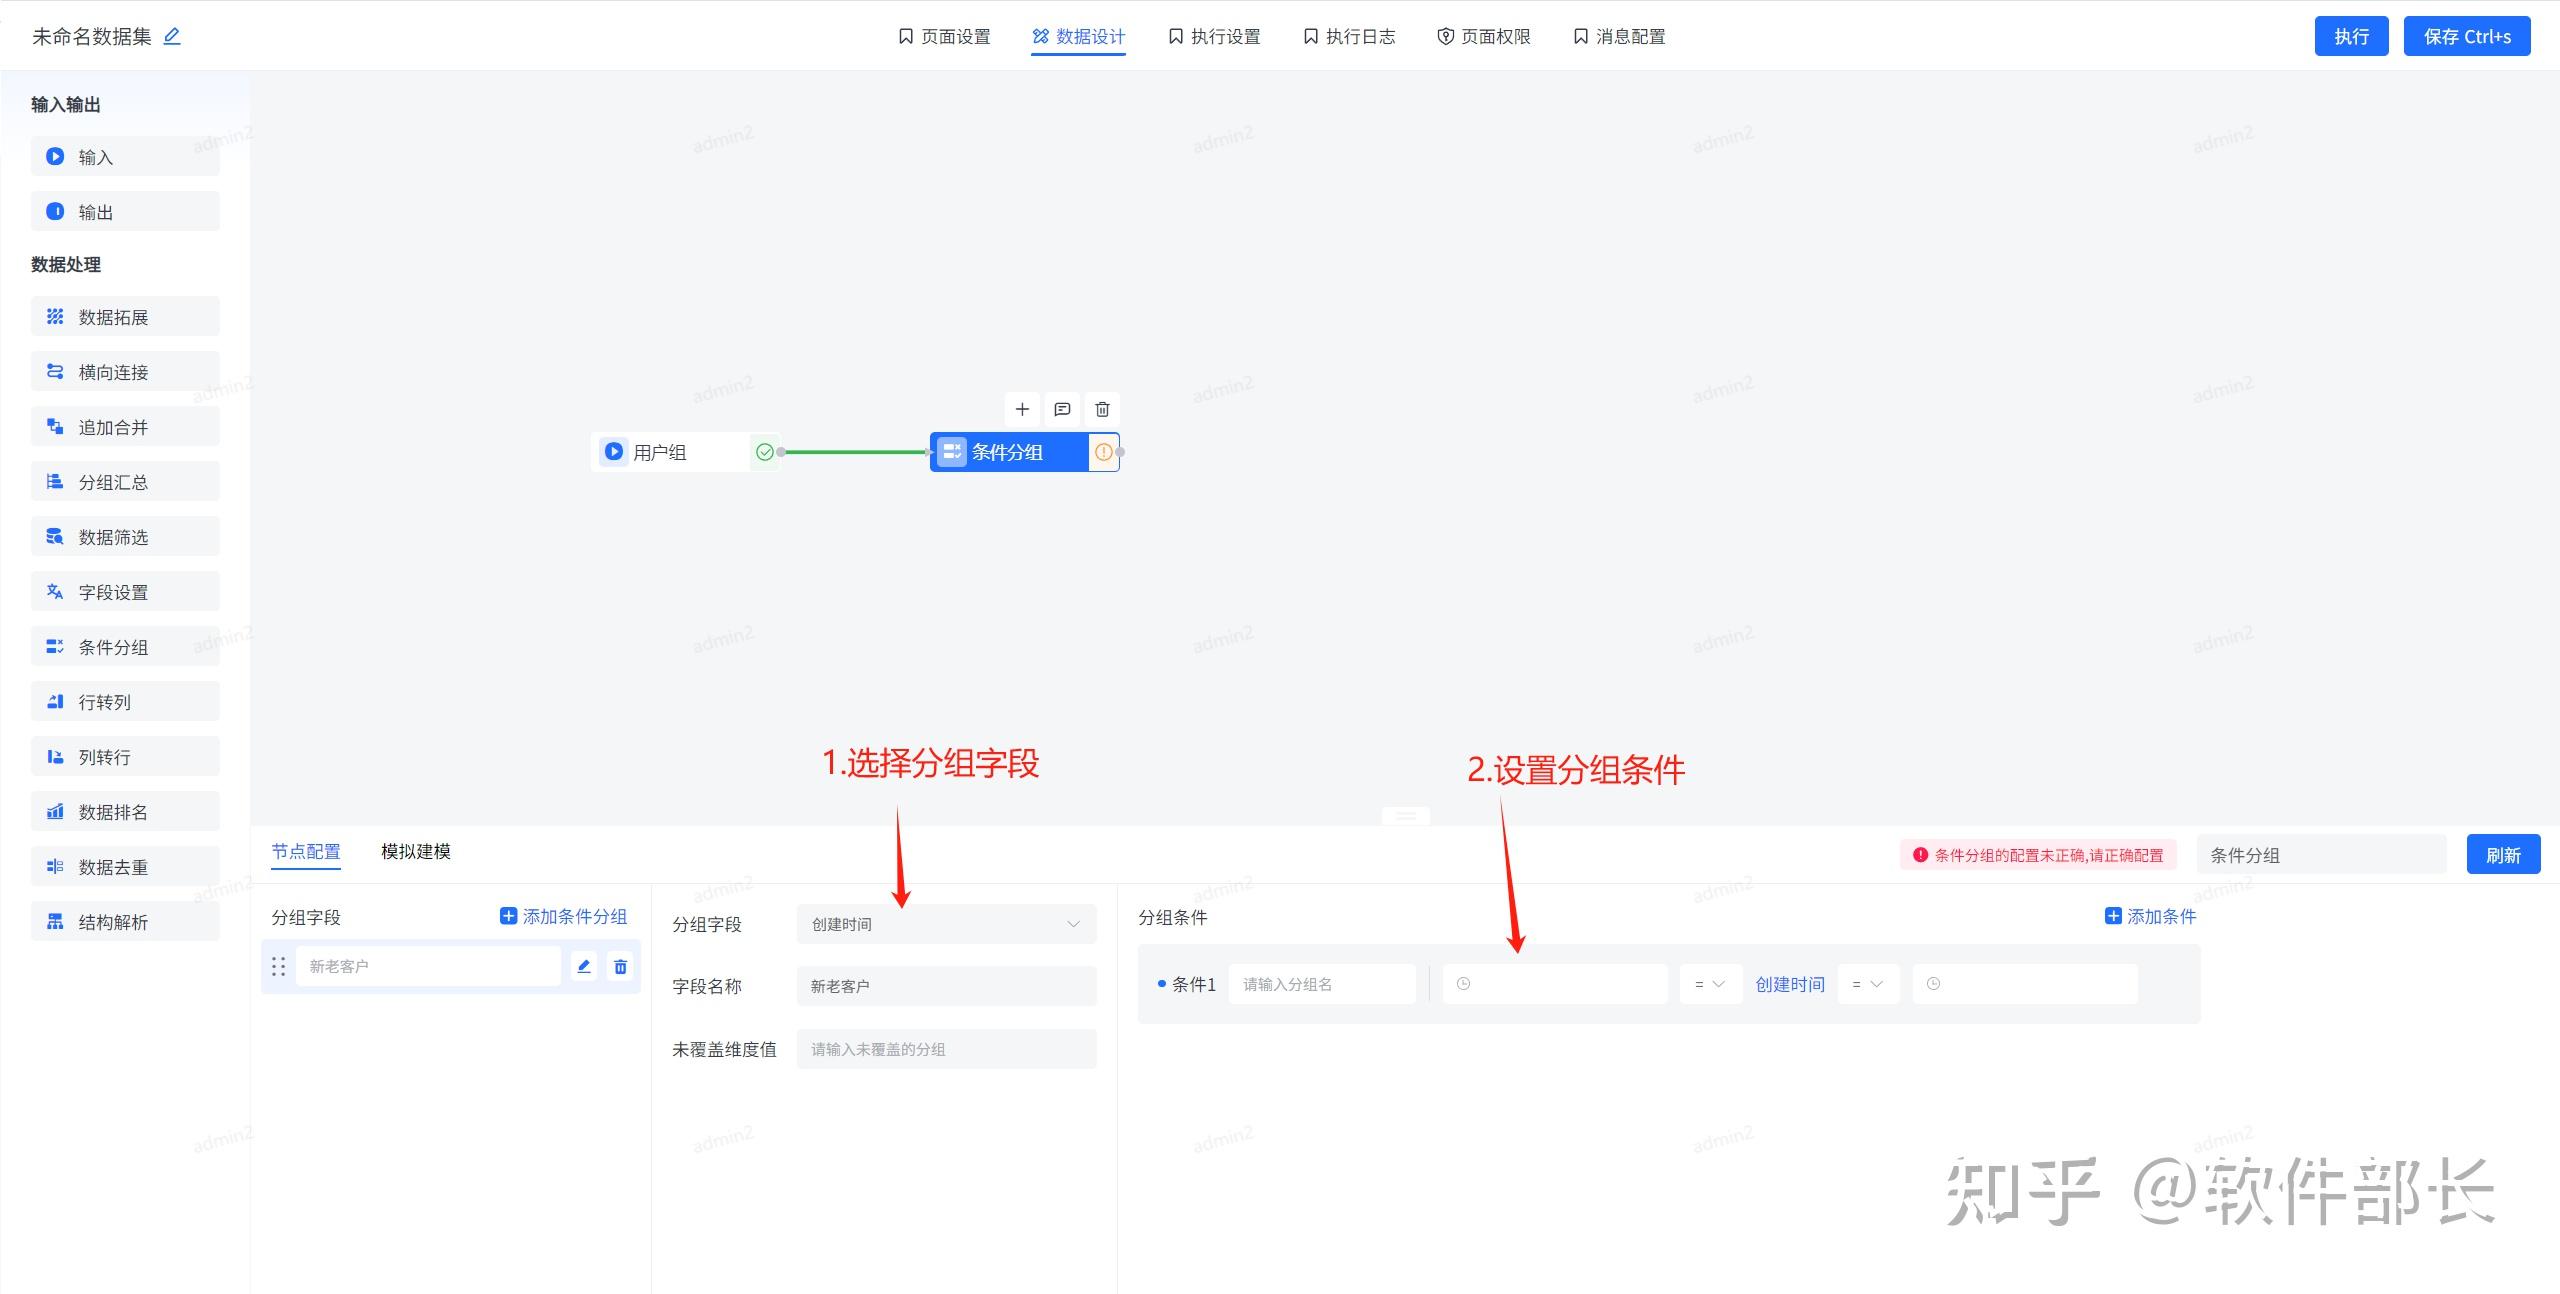The width and height of the screenshot is (2560, 1294).
Task: Open first equals operator dropdown in 条件1
Action: coord(1710,984)
